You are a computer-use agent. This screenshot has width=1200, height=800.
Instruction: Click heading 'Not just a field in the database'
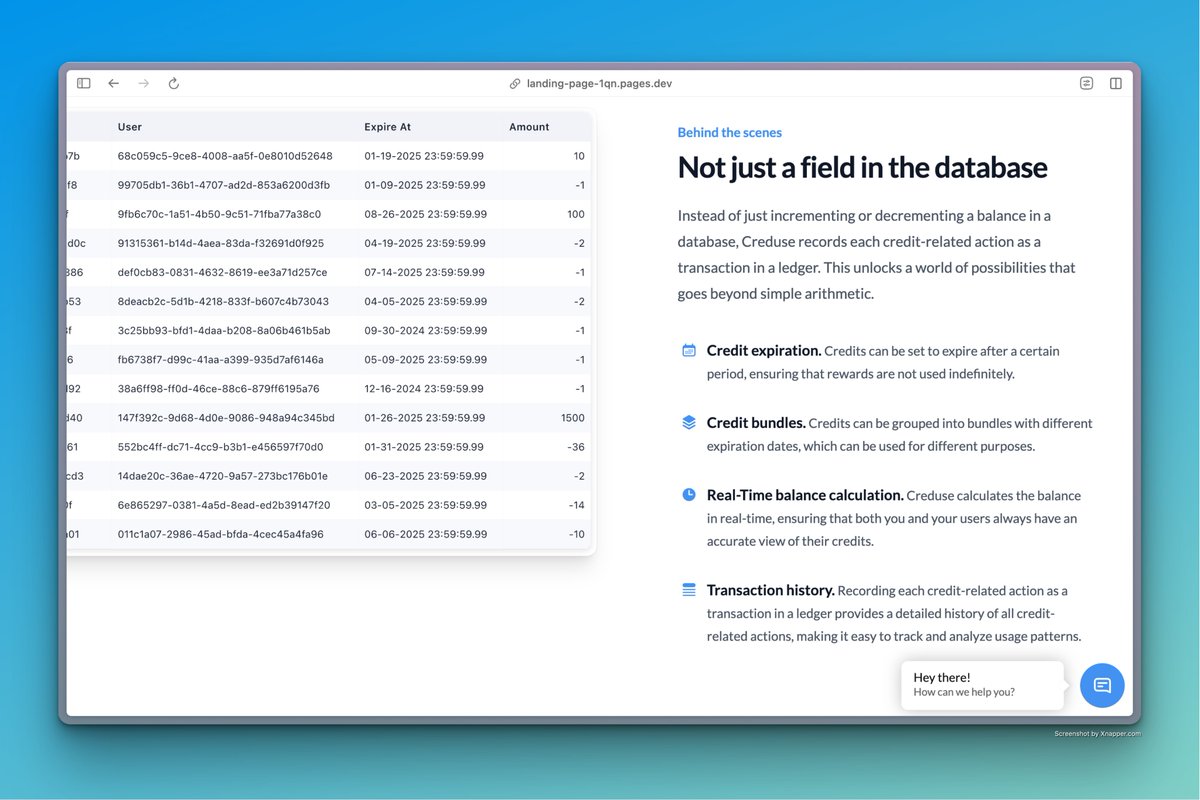863,167
